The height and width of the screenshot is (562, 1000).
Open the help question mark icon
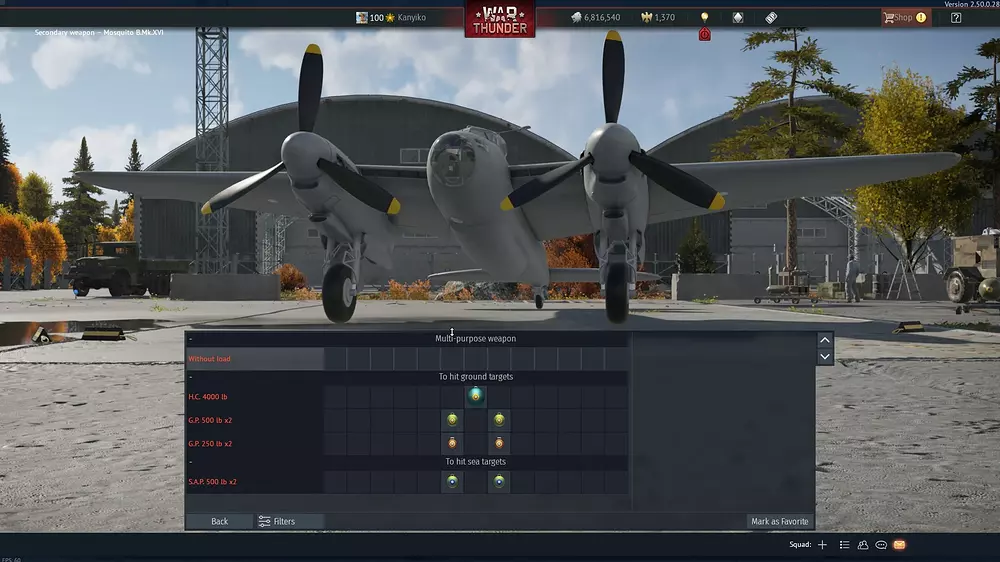point(956,18)
